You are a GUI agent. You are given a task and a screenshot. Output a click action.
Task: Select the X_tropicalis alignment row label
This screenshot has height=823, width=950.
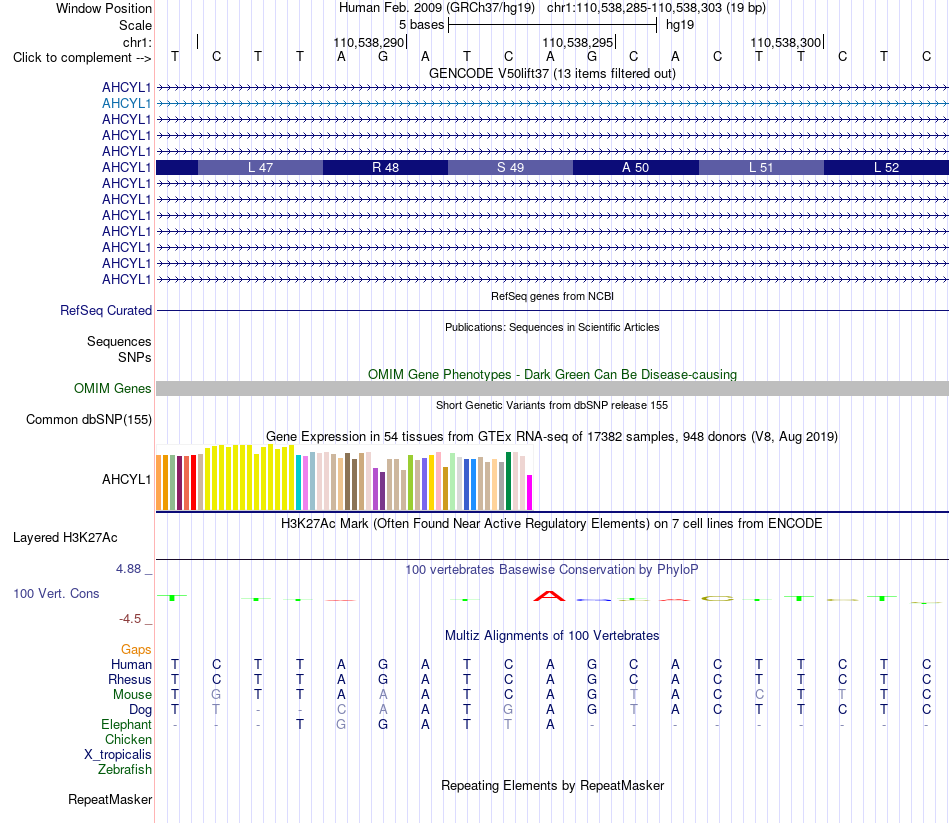118,755
